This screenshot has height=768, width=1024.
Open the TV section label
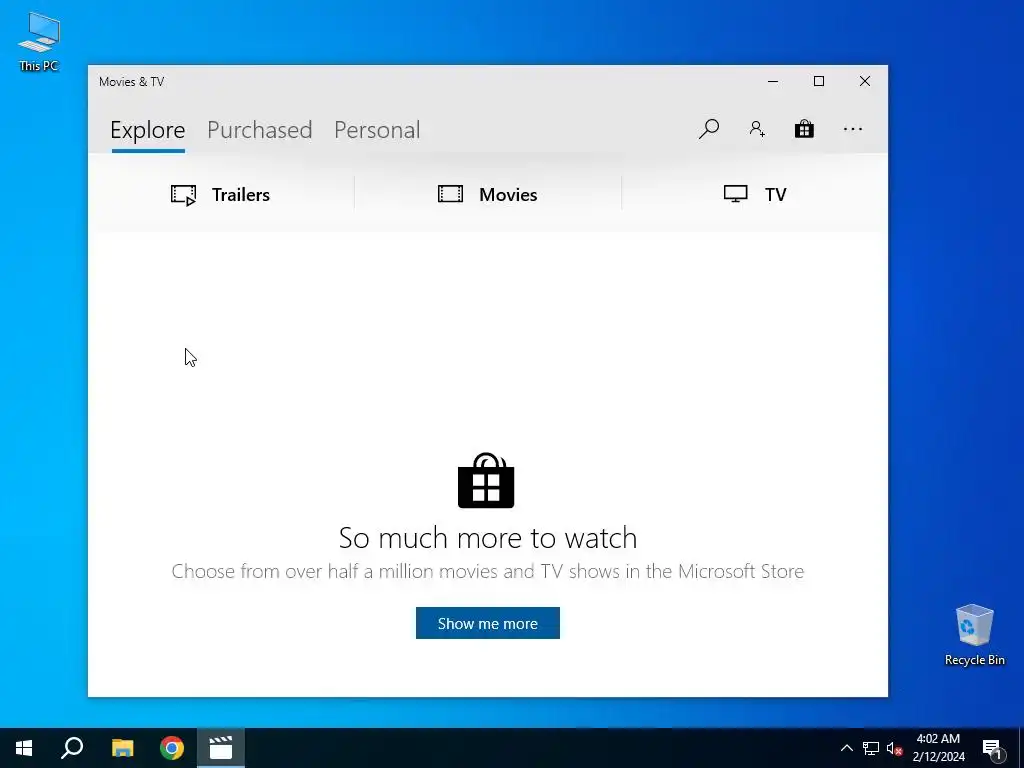(x=775, y=195)
